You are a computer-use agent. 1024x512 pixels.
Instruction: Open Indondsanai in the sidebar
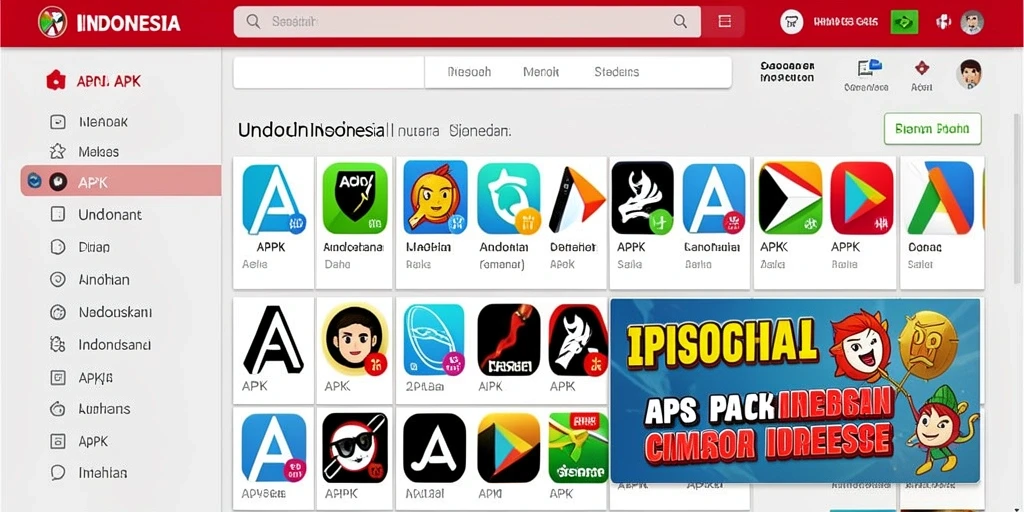101,344
